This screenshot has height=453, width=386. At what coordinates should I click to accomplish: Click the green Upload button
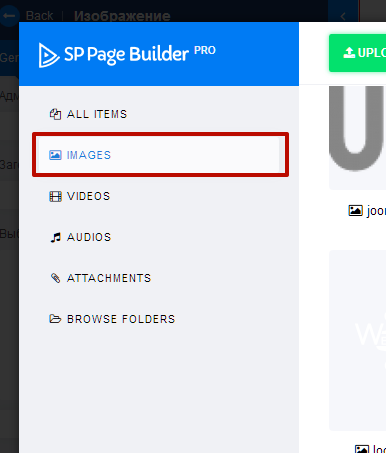coord(357,53)
